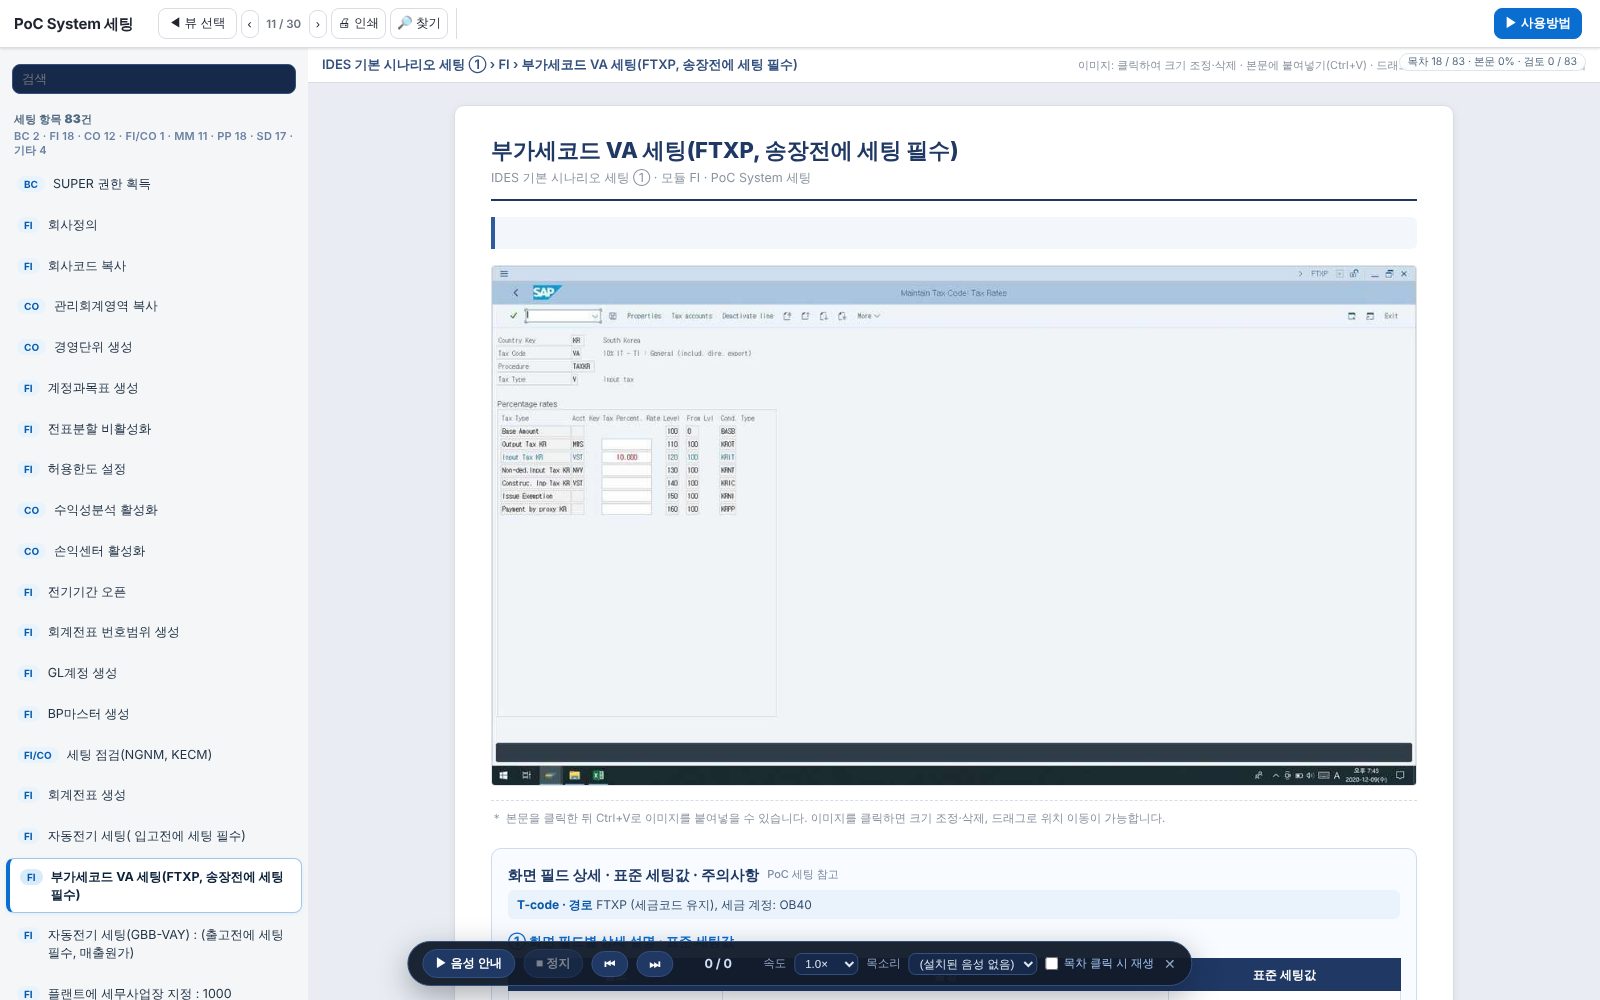
Task: Select GL계정 생성 entry
Action: (x=154, y=673)
